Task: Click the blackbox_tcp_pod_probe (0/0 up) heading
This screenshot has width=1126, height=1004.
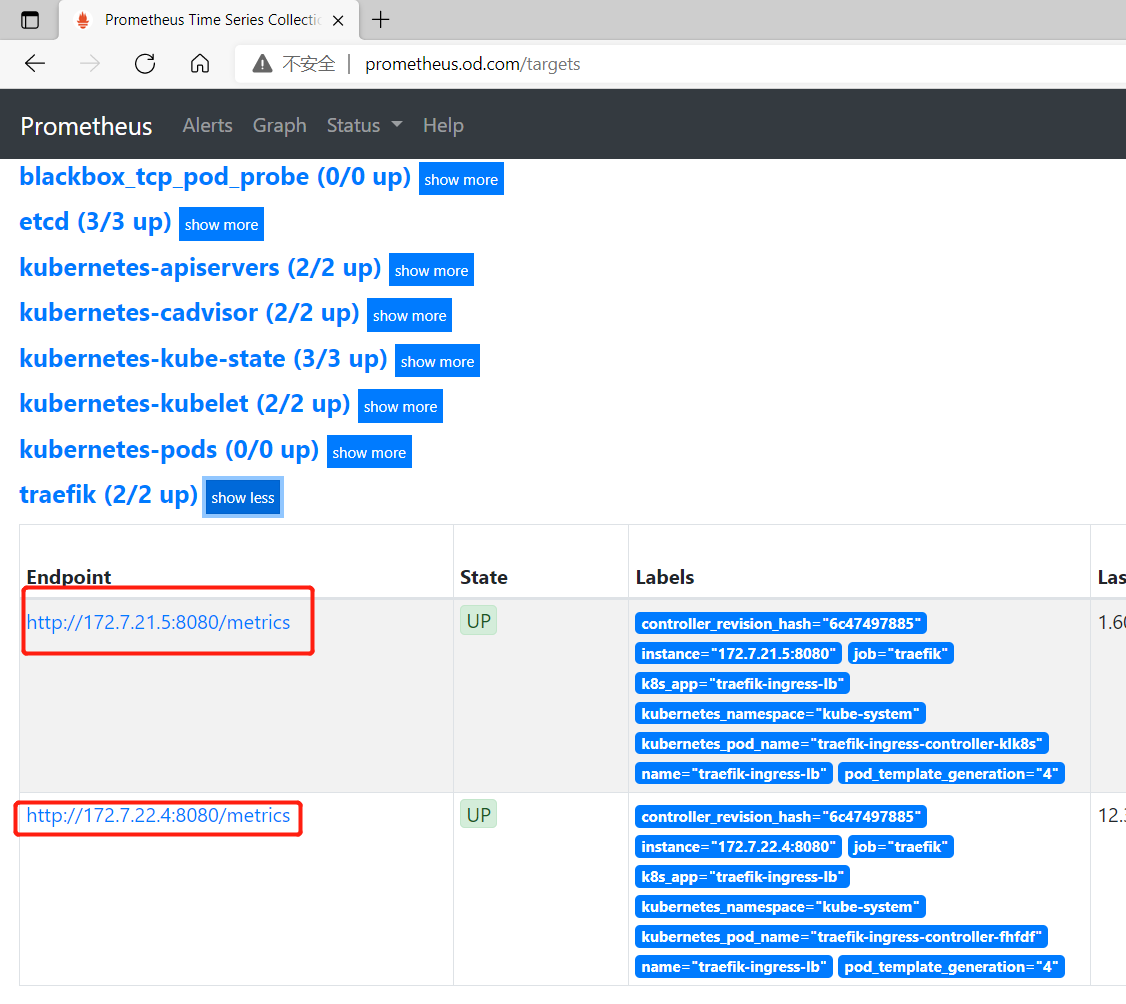Action: tap(215, 177)
